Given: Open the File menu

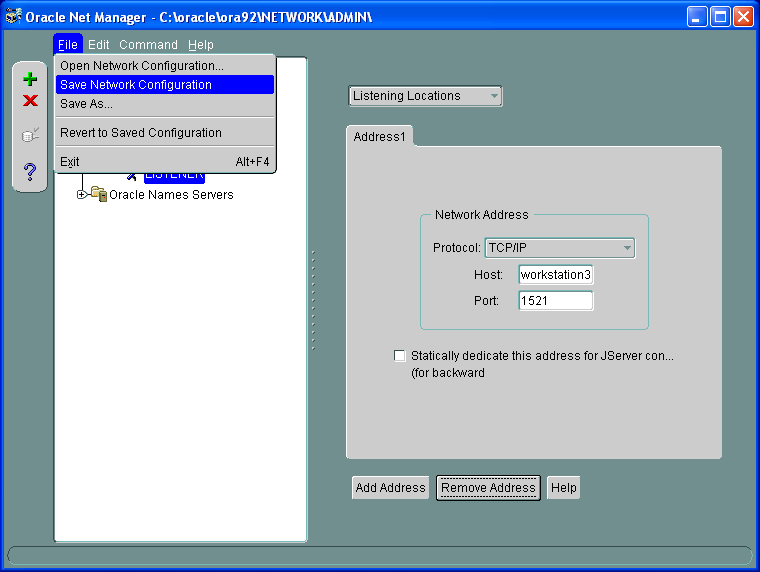Looking at the screenshot, I should click(x=68, y=45).
